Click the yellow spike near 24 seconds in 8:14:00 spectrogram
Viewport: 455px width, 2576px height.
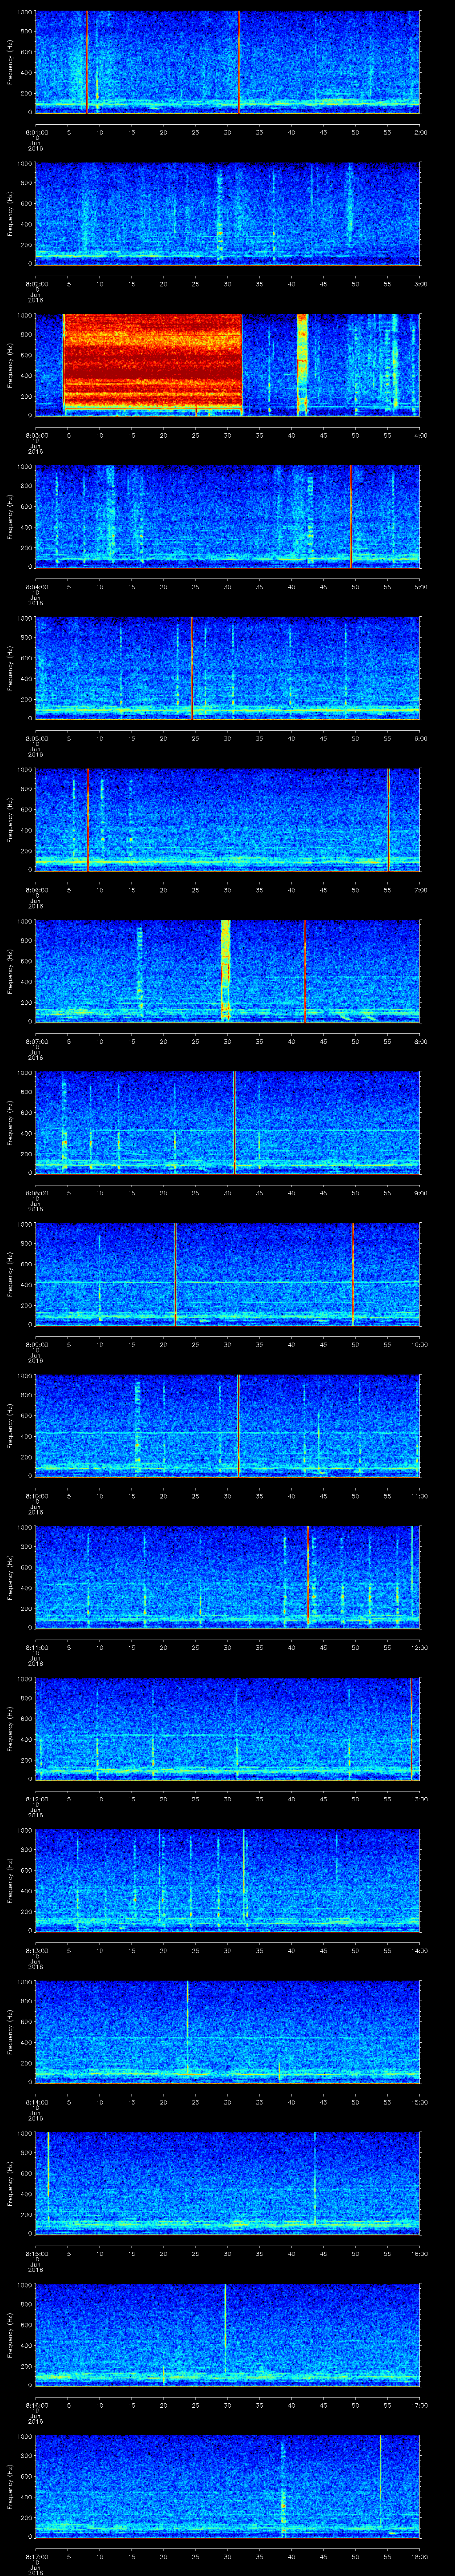tap(187, 2026)
